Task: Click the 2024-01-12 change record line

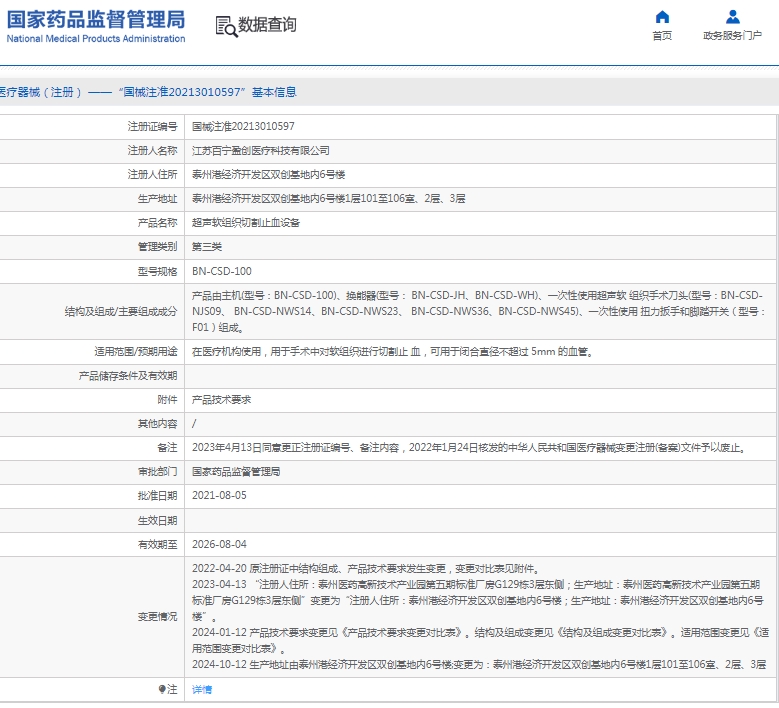Action: pyautogui.click(x=480, y=640)
